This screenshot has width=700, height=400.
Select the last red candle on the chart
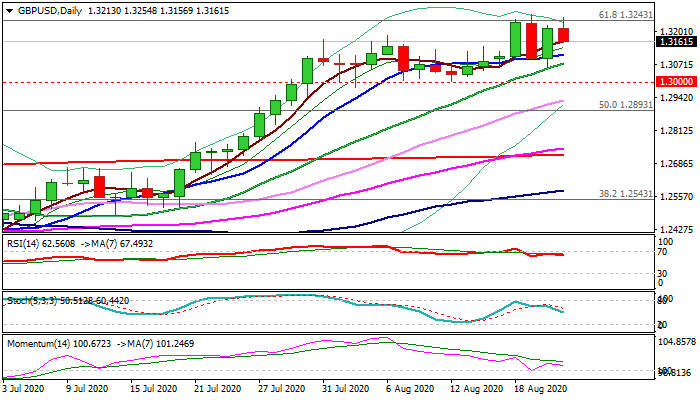(563, 35)
